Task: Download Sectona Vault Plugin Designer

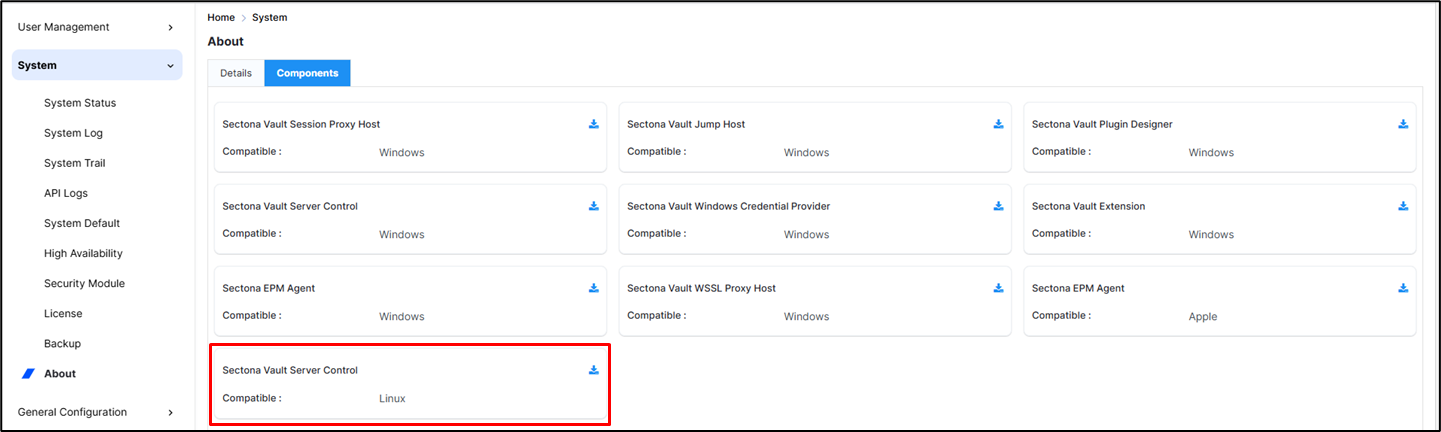Action: tap(1403, 124)
